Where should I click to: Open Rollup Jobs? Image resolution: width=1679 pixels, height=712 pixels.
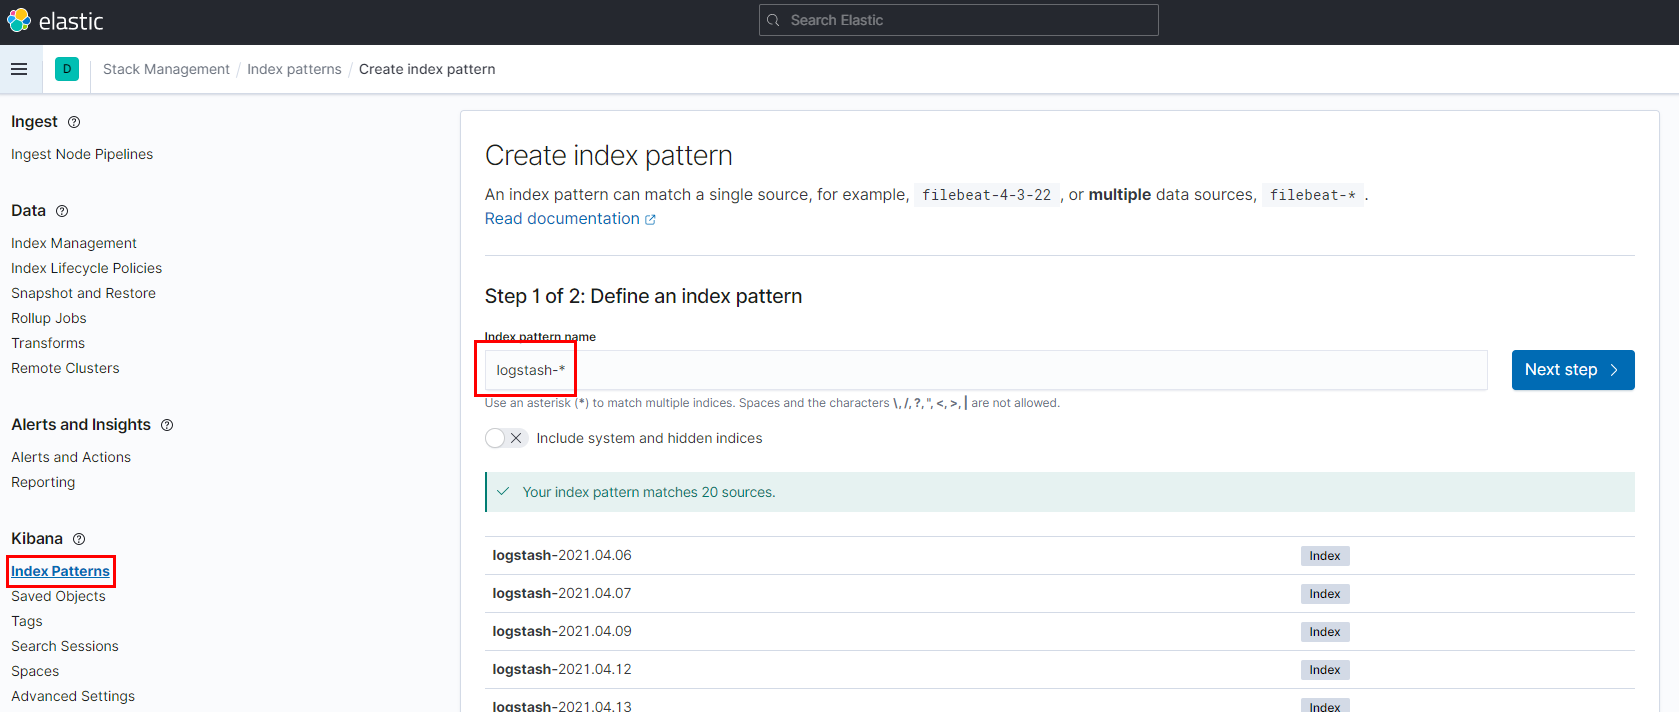click(x=49, y=318)
